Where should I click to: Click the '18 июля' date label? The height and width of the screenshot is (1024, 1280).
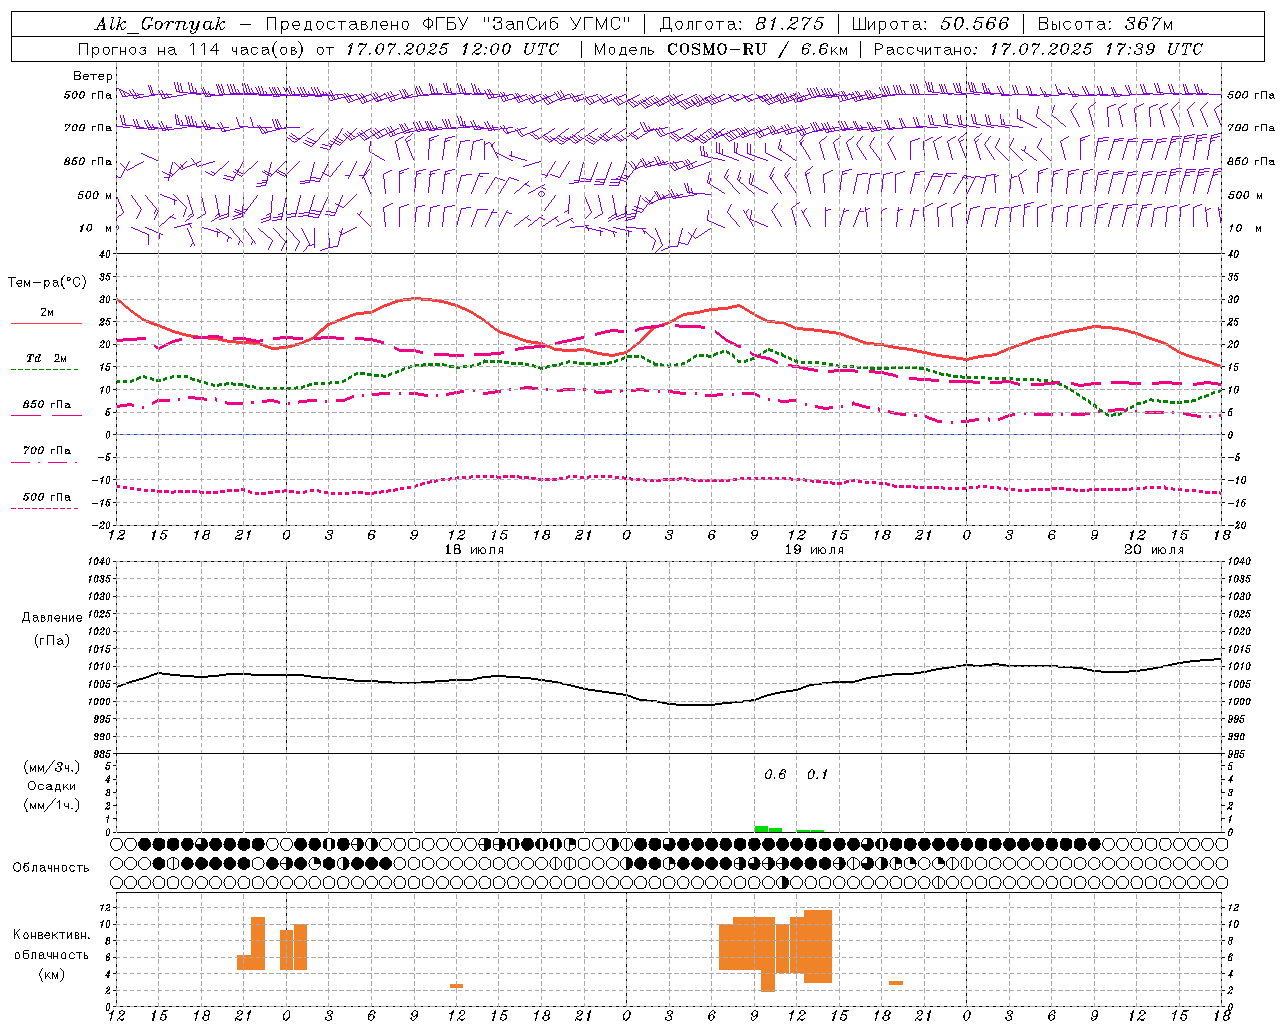[x=474, y=550]
